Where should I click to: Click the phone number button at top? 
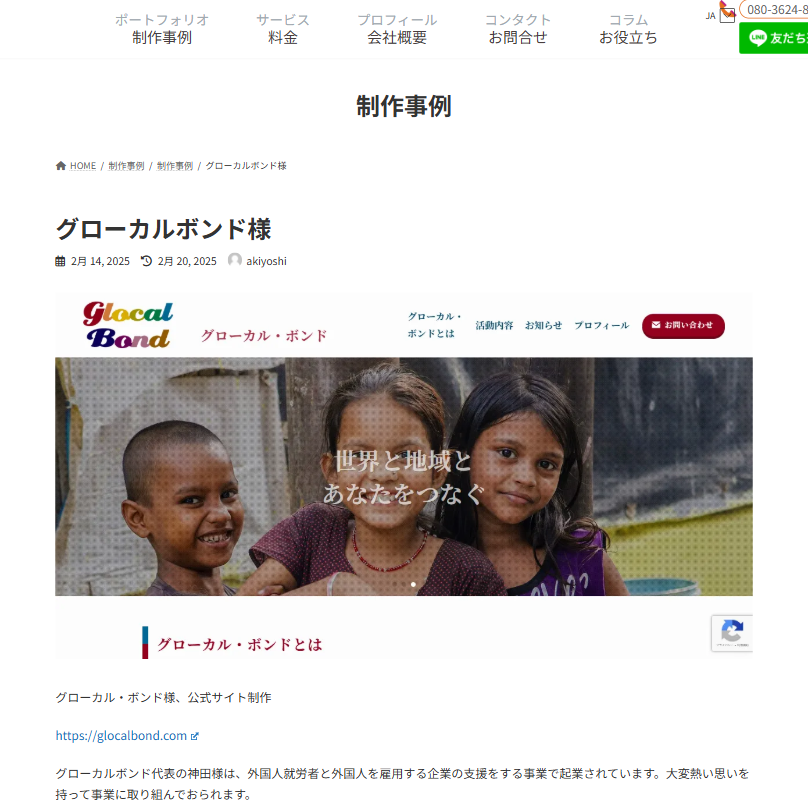pos(773,10)
